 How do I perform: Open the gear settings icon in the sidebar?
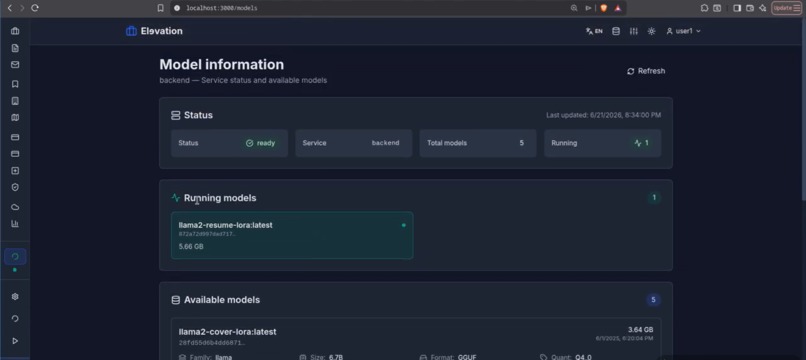click(x=15, y=297)
